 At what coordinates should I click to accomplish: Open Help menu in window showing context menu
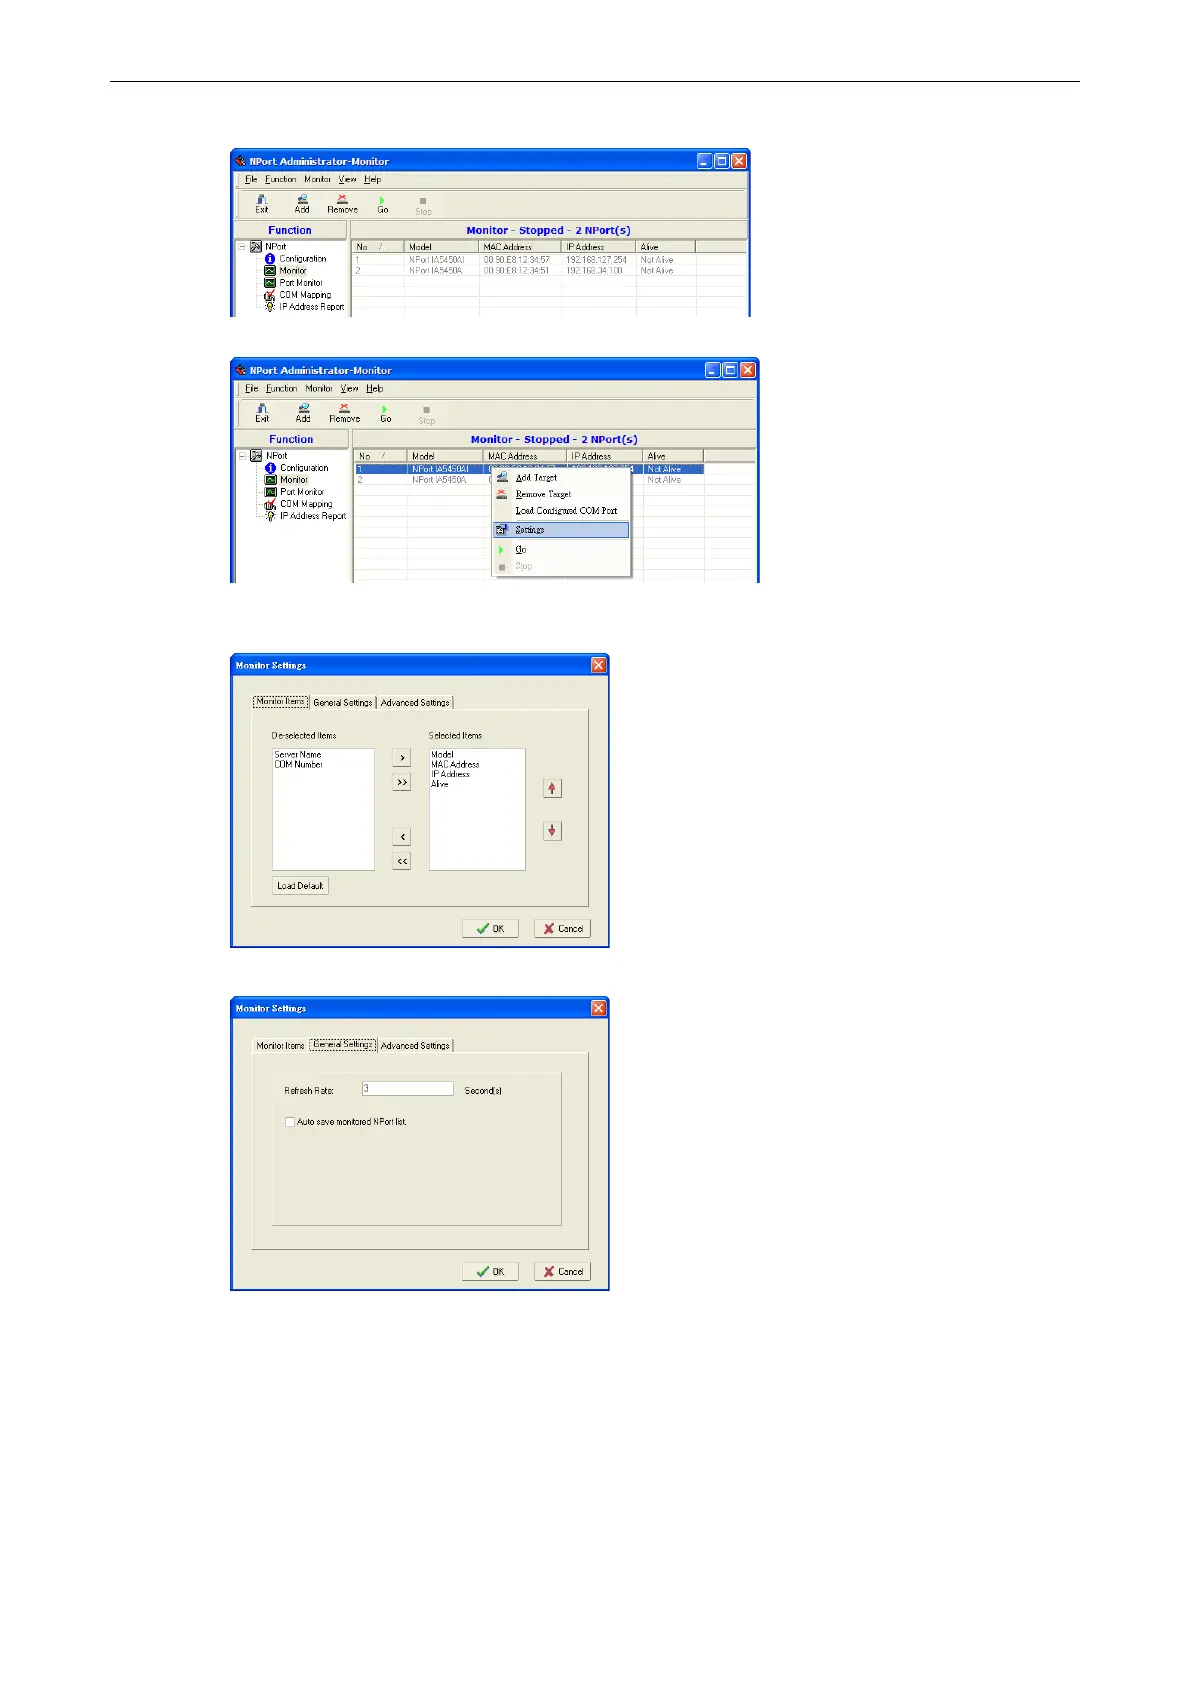point(374,389)
